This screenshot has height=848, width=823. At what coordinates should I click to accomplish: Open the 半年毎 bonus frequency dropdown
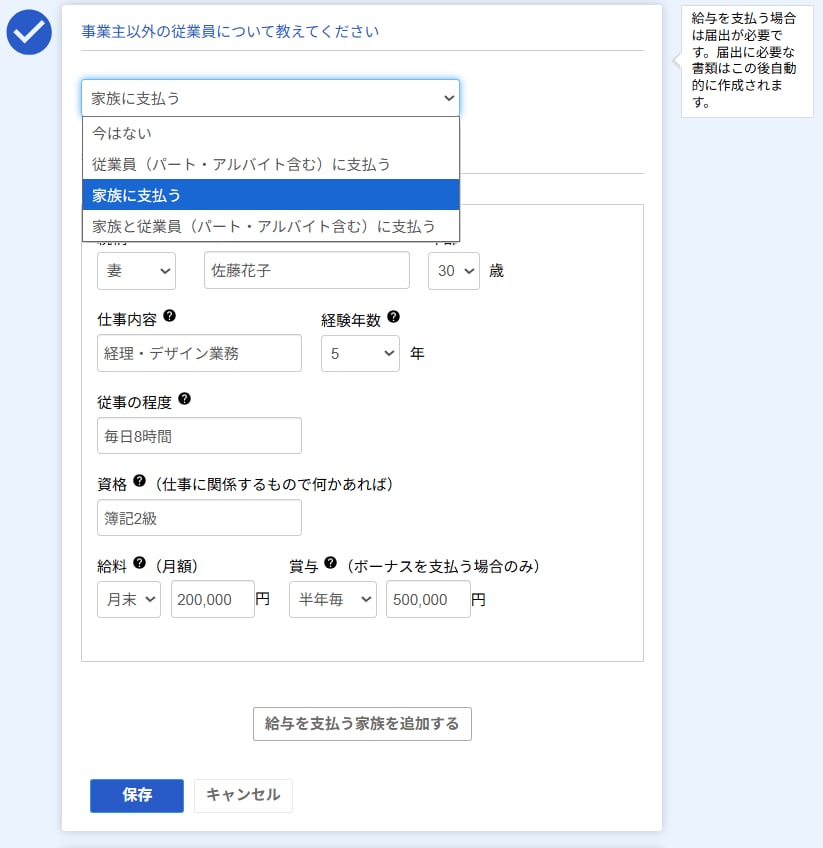(333, 599)
